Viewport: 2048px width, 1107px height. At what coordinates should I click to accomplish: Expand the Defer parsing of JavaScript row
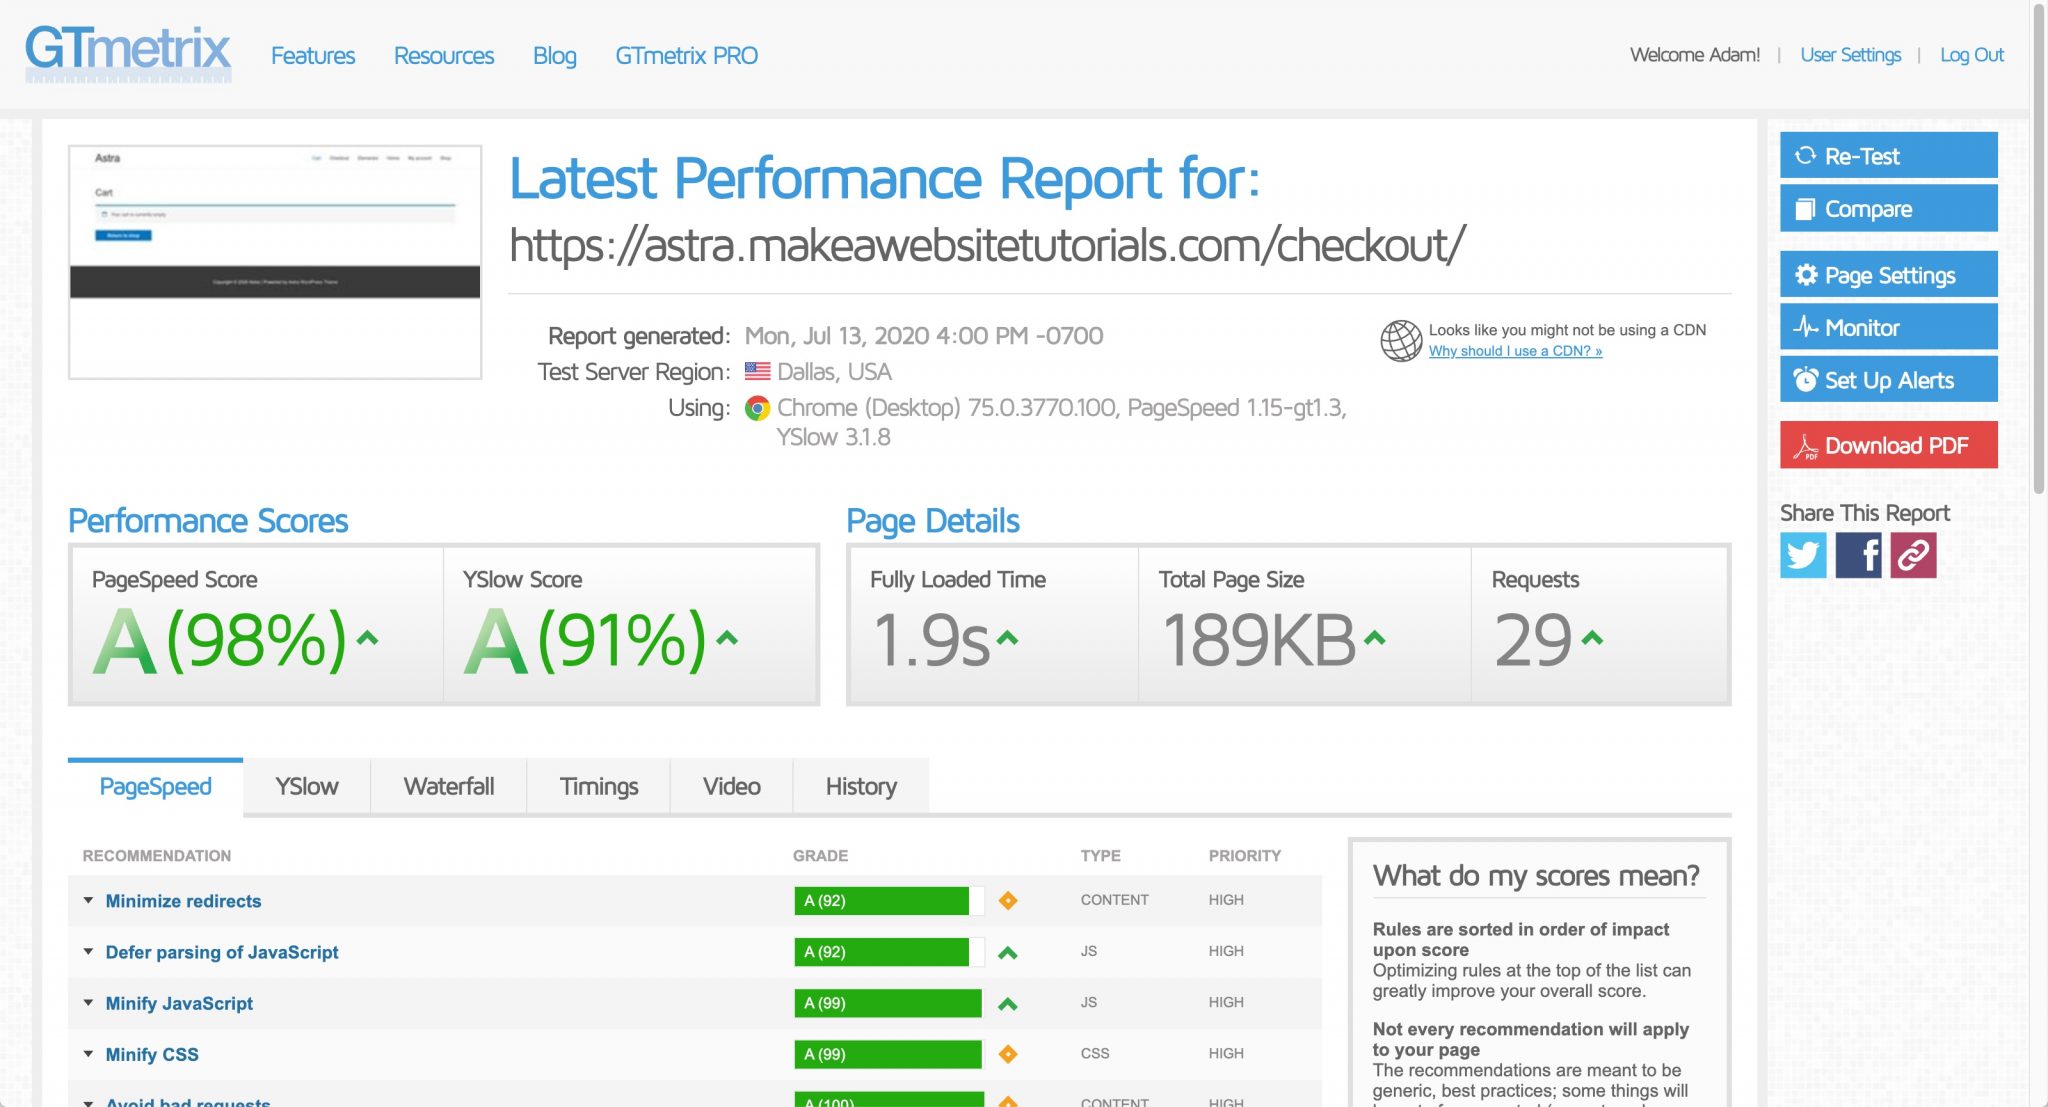88,952
